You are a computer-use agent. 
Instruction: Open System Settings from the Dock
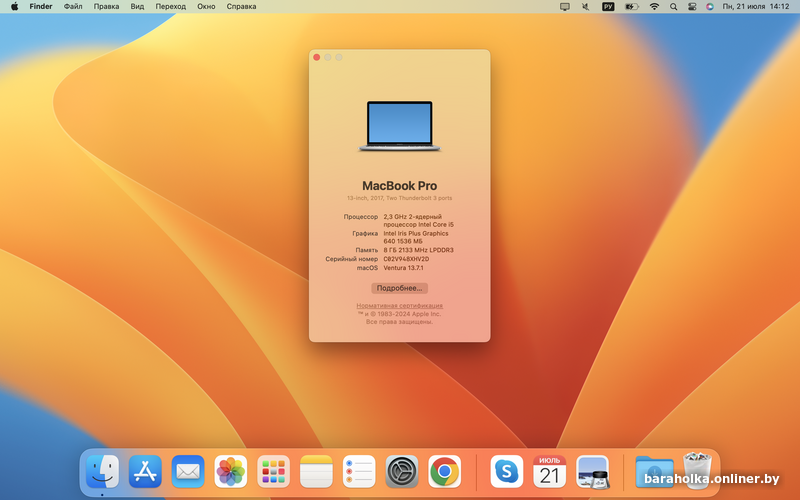click(x=402, y=471)
